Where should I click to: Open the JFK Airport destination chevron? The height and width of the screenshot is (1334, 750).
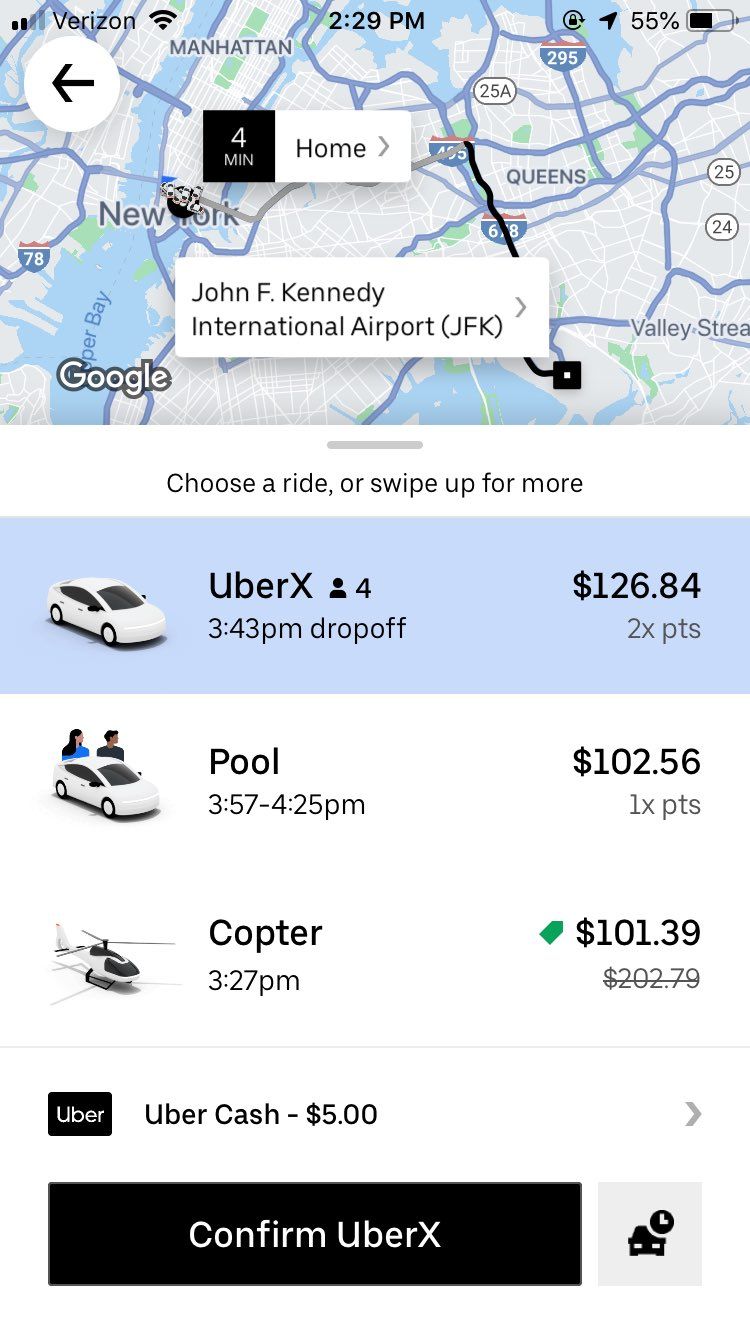click(x=520, y=307)
